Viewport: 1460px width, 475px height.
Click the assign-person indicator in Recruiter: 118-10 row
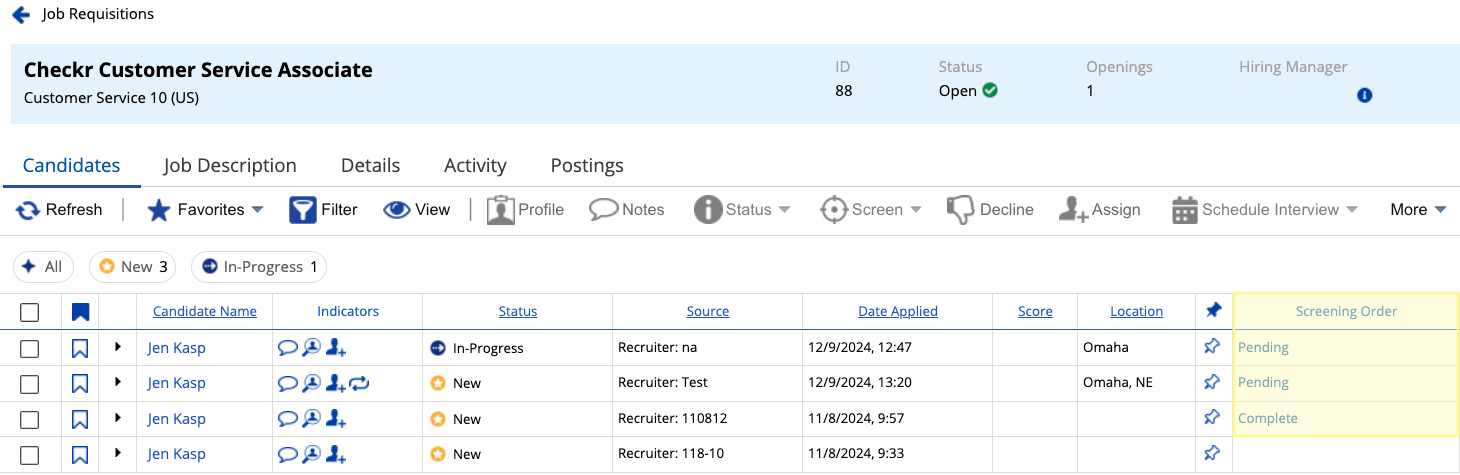[336, 455]
